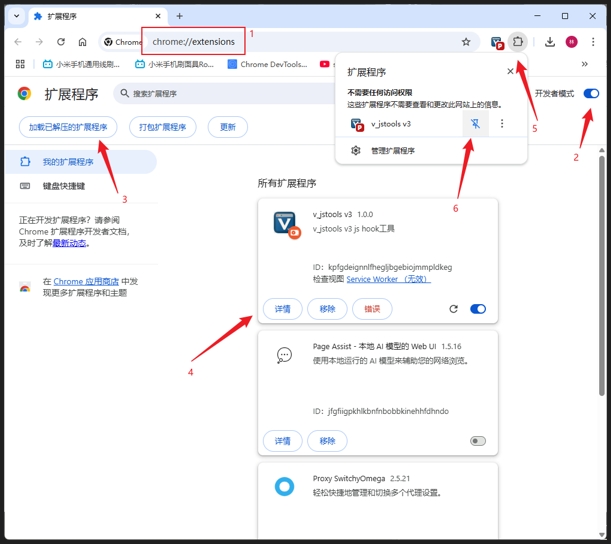Disable the v_jstools v3 extension toggle
This screenshot has height=544, width=611.
pos(478,309)
